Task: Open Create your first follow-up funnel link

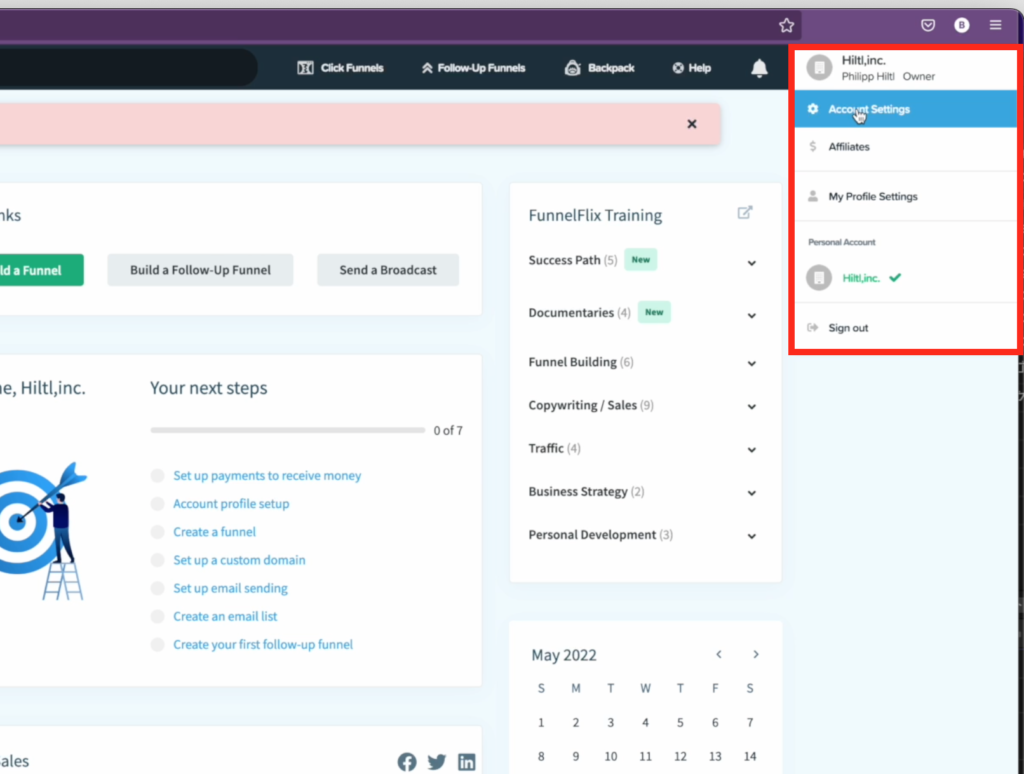Action: point(263,644)
